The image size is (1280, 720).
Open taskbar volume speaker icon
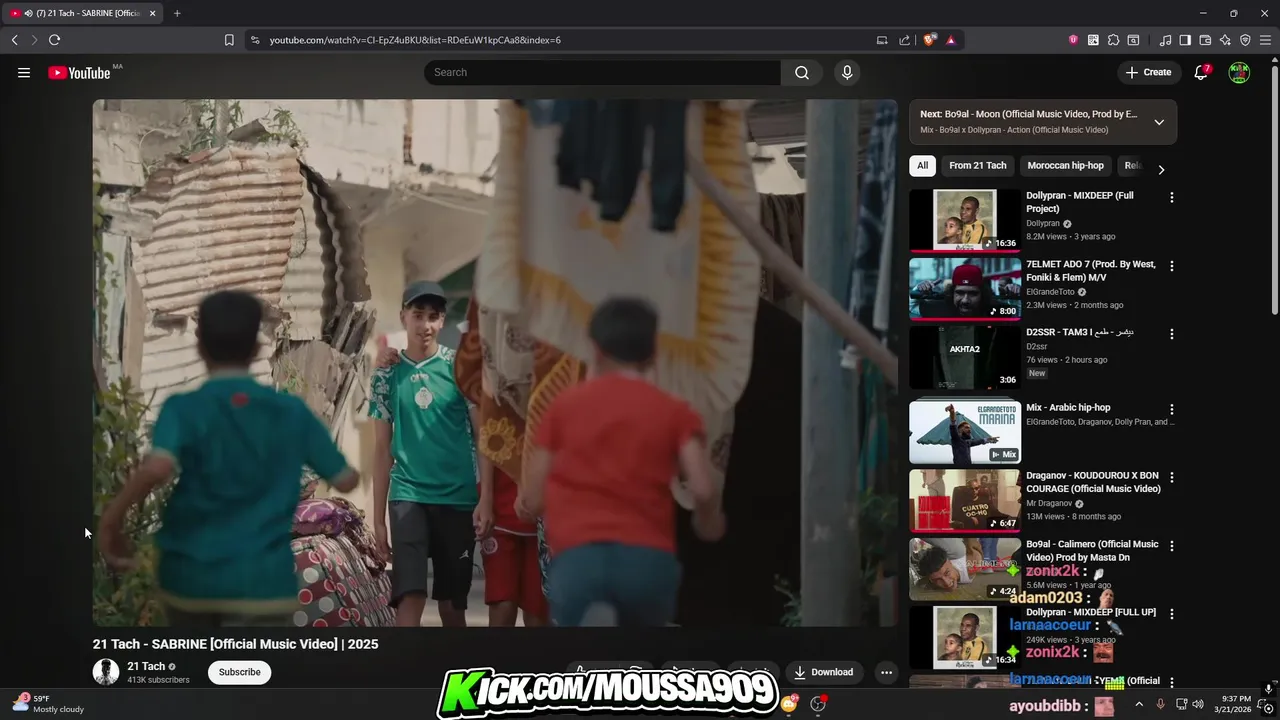1198,704
